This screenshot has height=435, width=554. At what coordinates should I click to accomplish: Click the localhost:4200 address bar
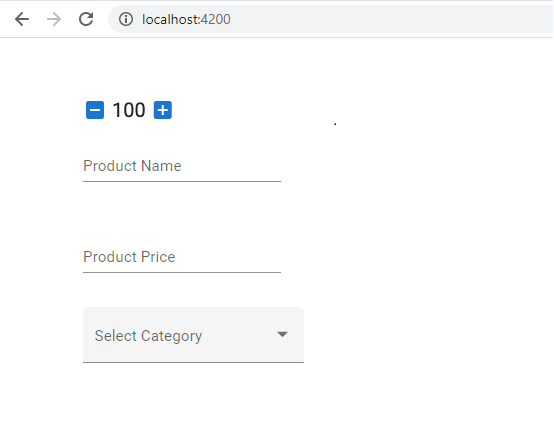(330, 19)
